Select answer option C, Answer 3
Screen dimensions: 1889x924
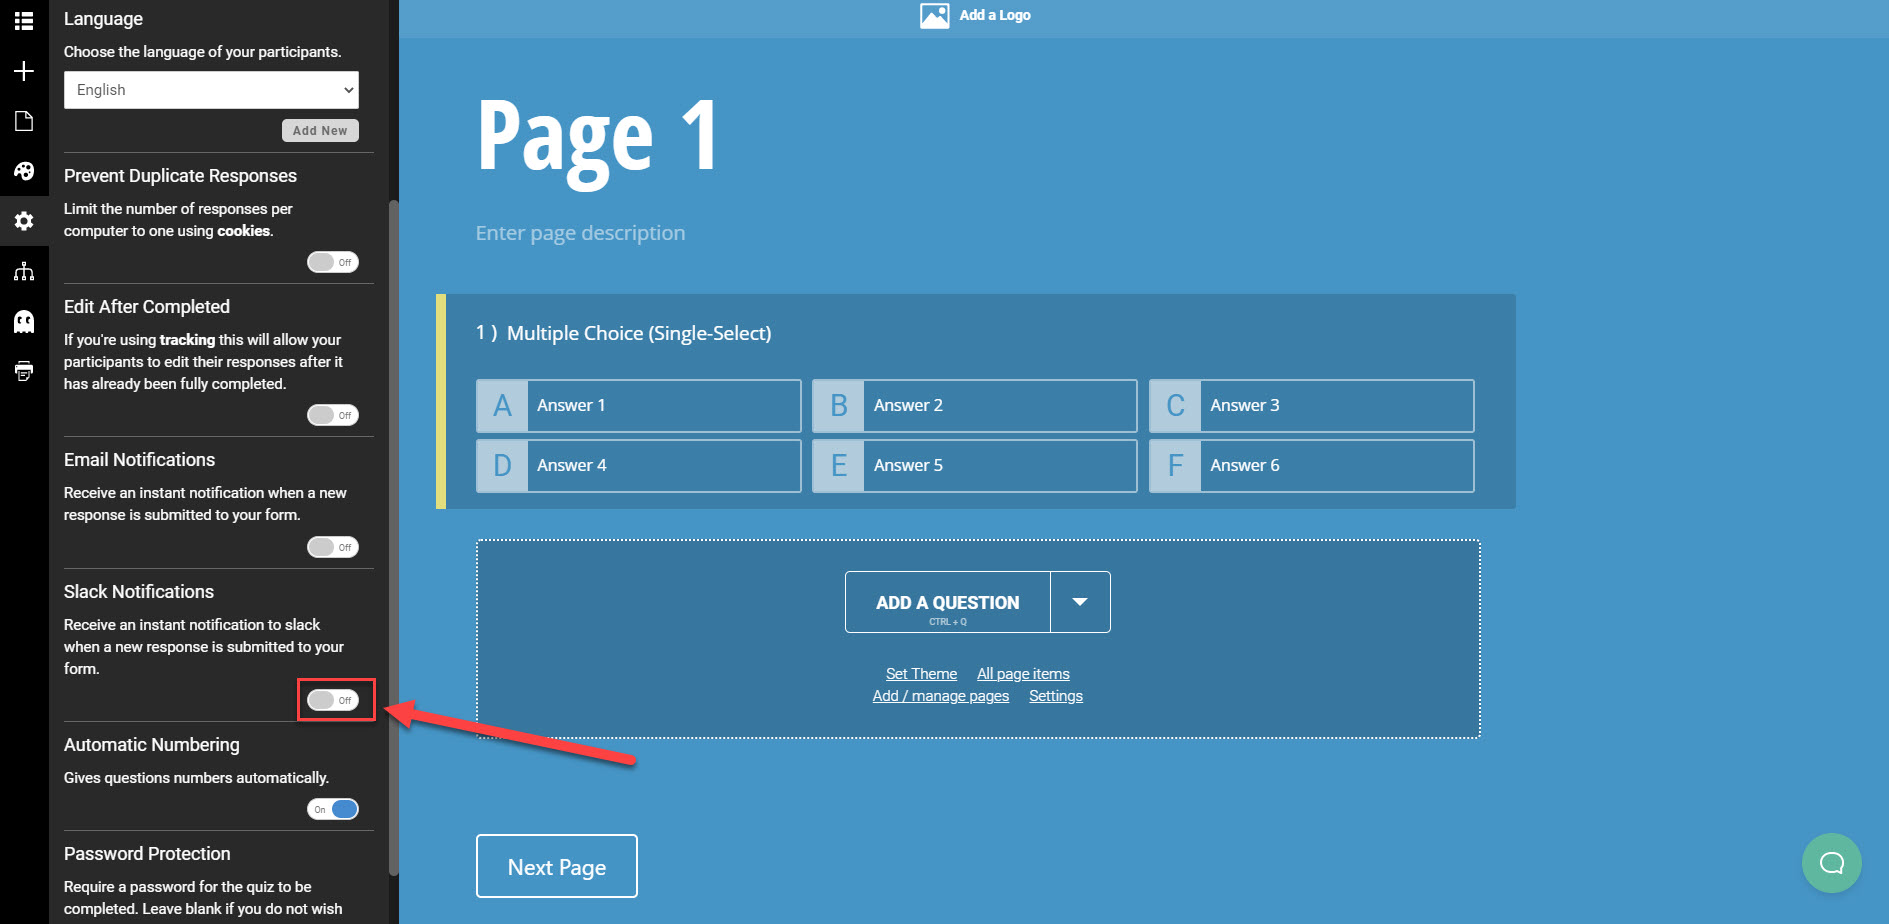[x=1312, y=406]
